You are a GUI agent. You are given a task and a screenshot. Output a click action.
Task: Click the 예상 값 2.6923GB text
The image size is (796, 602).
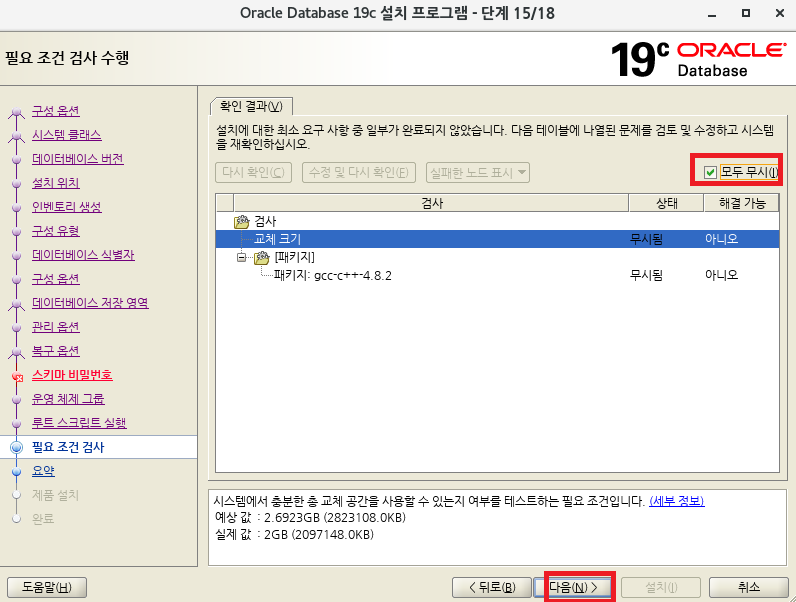click(310, 518)
